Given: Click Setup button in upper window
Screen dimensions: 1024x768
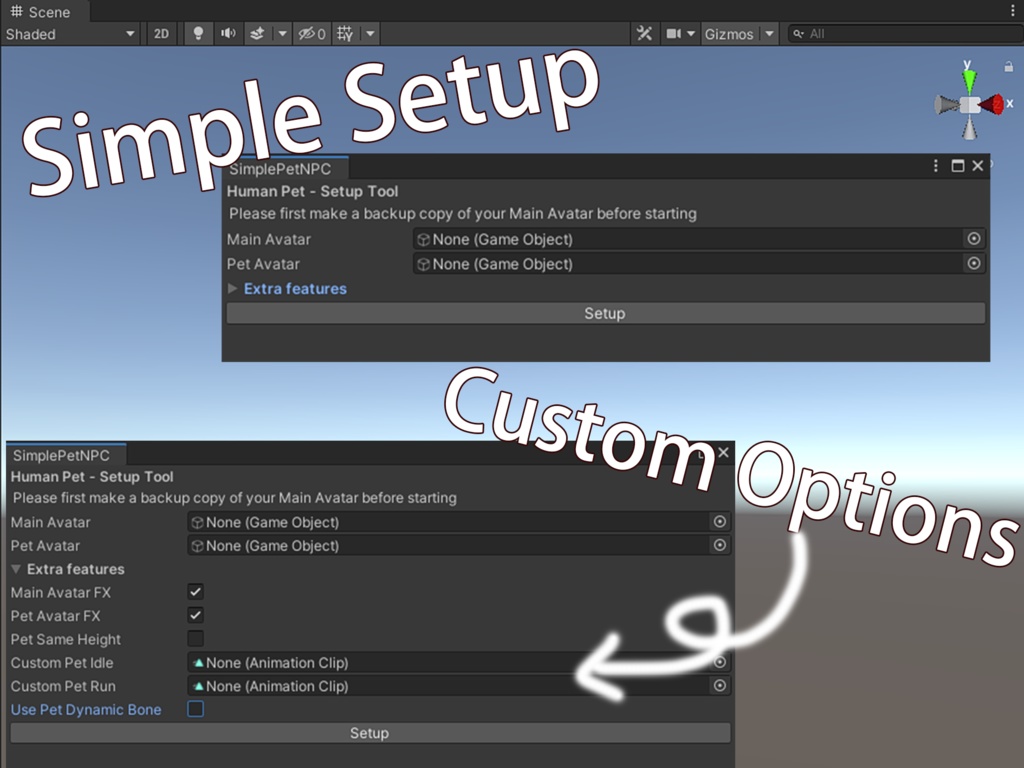Looking at the screenshot, I should pyautogui.click(x=605, y=313).
